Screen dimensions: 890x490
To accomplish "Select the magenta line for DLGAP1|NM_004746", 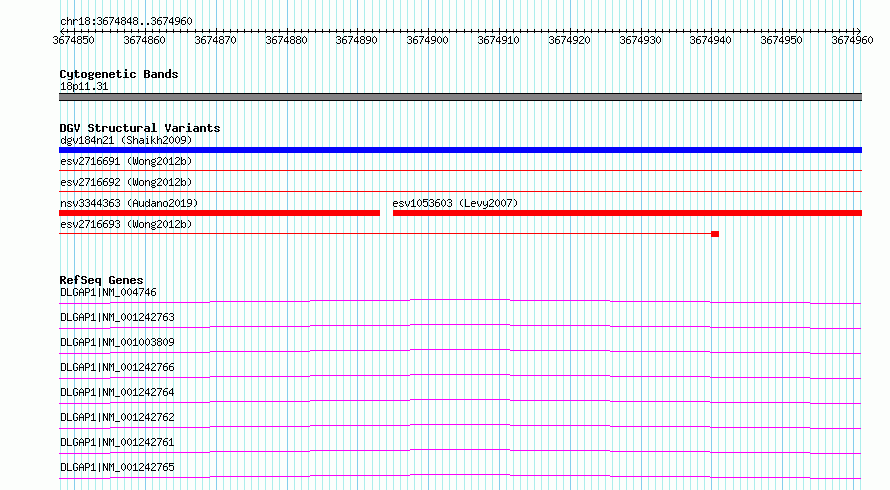I will [x=460, y=301].
